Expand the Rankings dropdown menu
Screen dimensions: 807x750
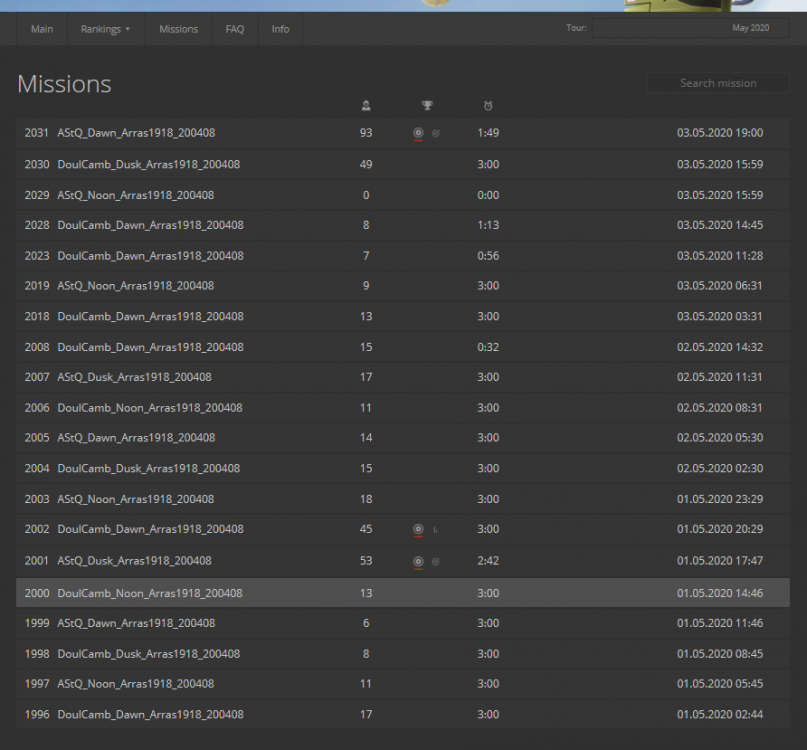105,29
